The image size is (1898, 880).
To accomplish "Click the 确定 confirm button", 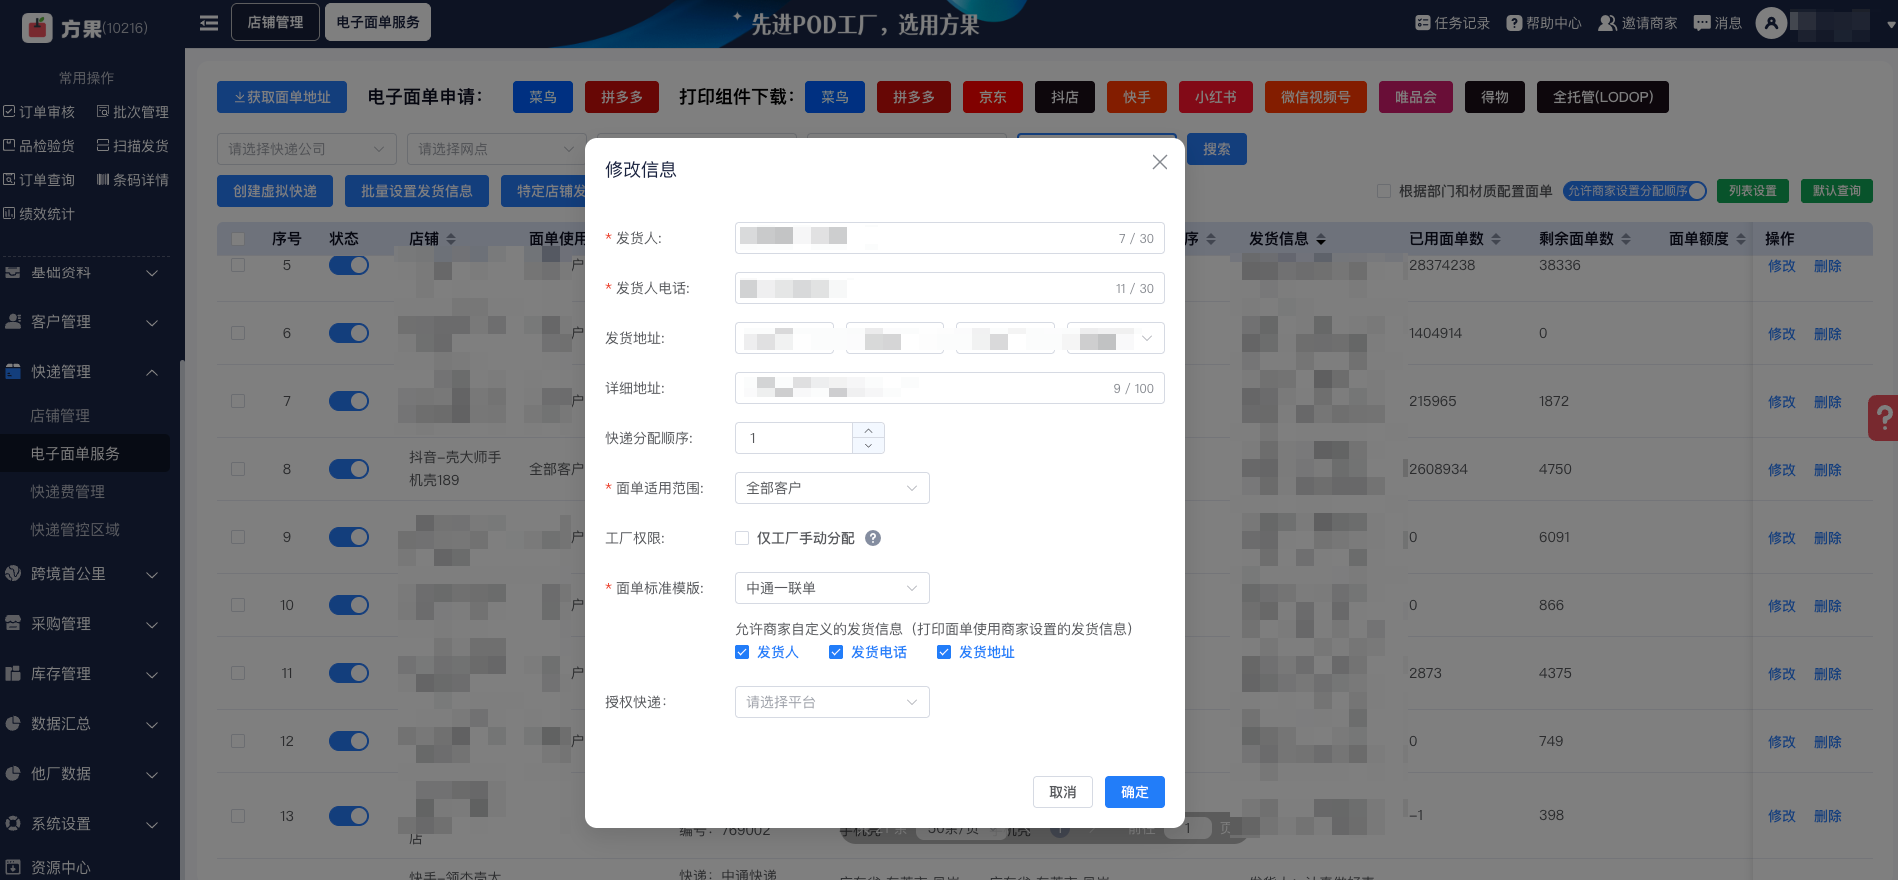I will point(1135,792).
